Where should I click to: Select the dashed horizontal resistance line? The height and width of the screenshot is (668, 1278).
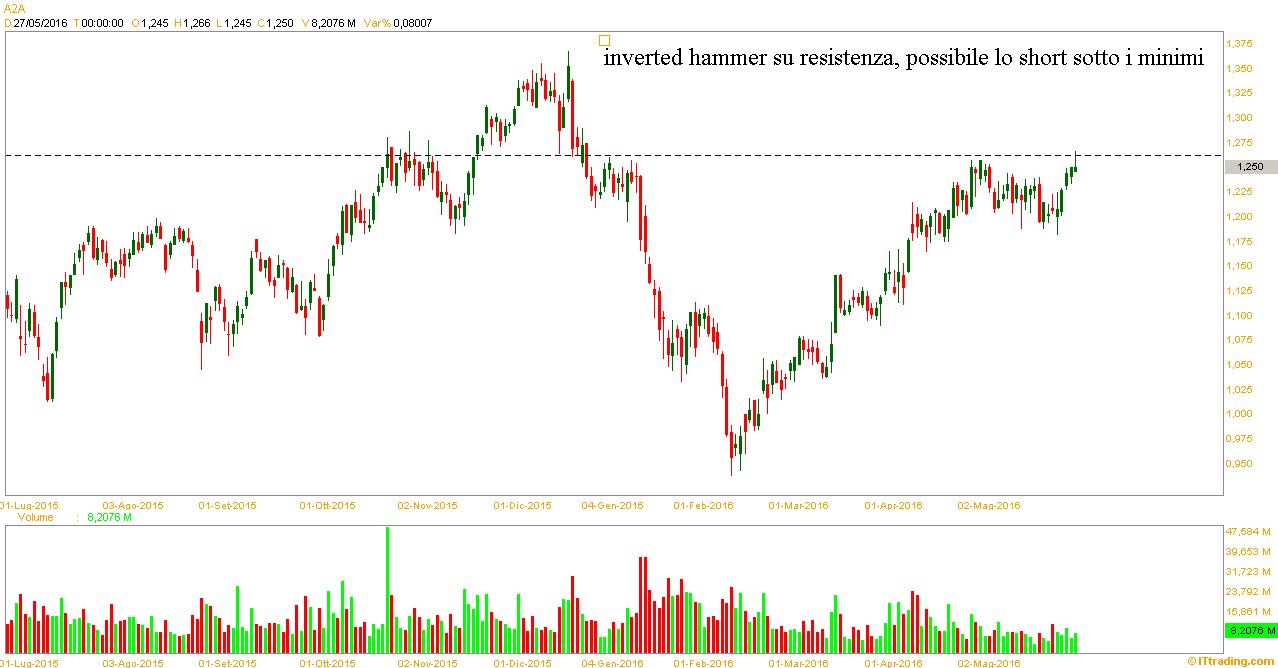612,155
